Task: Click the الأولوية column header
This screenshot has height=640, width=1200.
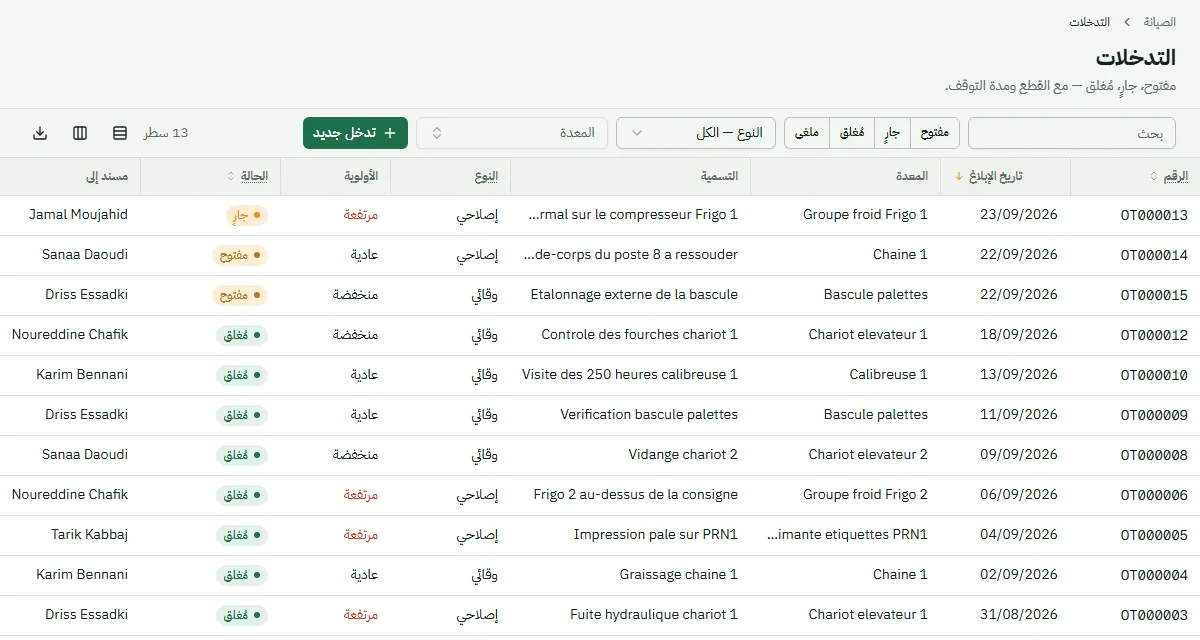Action: pyautogui.click(x=360, y=177)
